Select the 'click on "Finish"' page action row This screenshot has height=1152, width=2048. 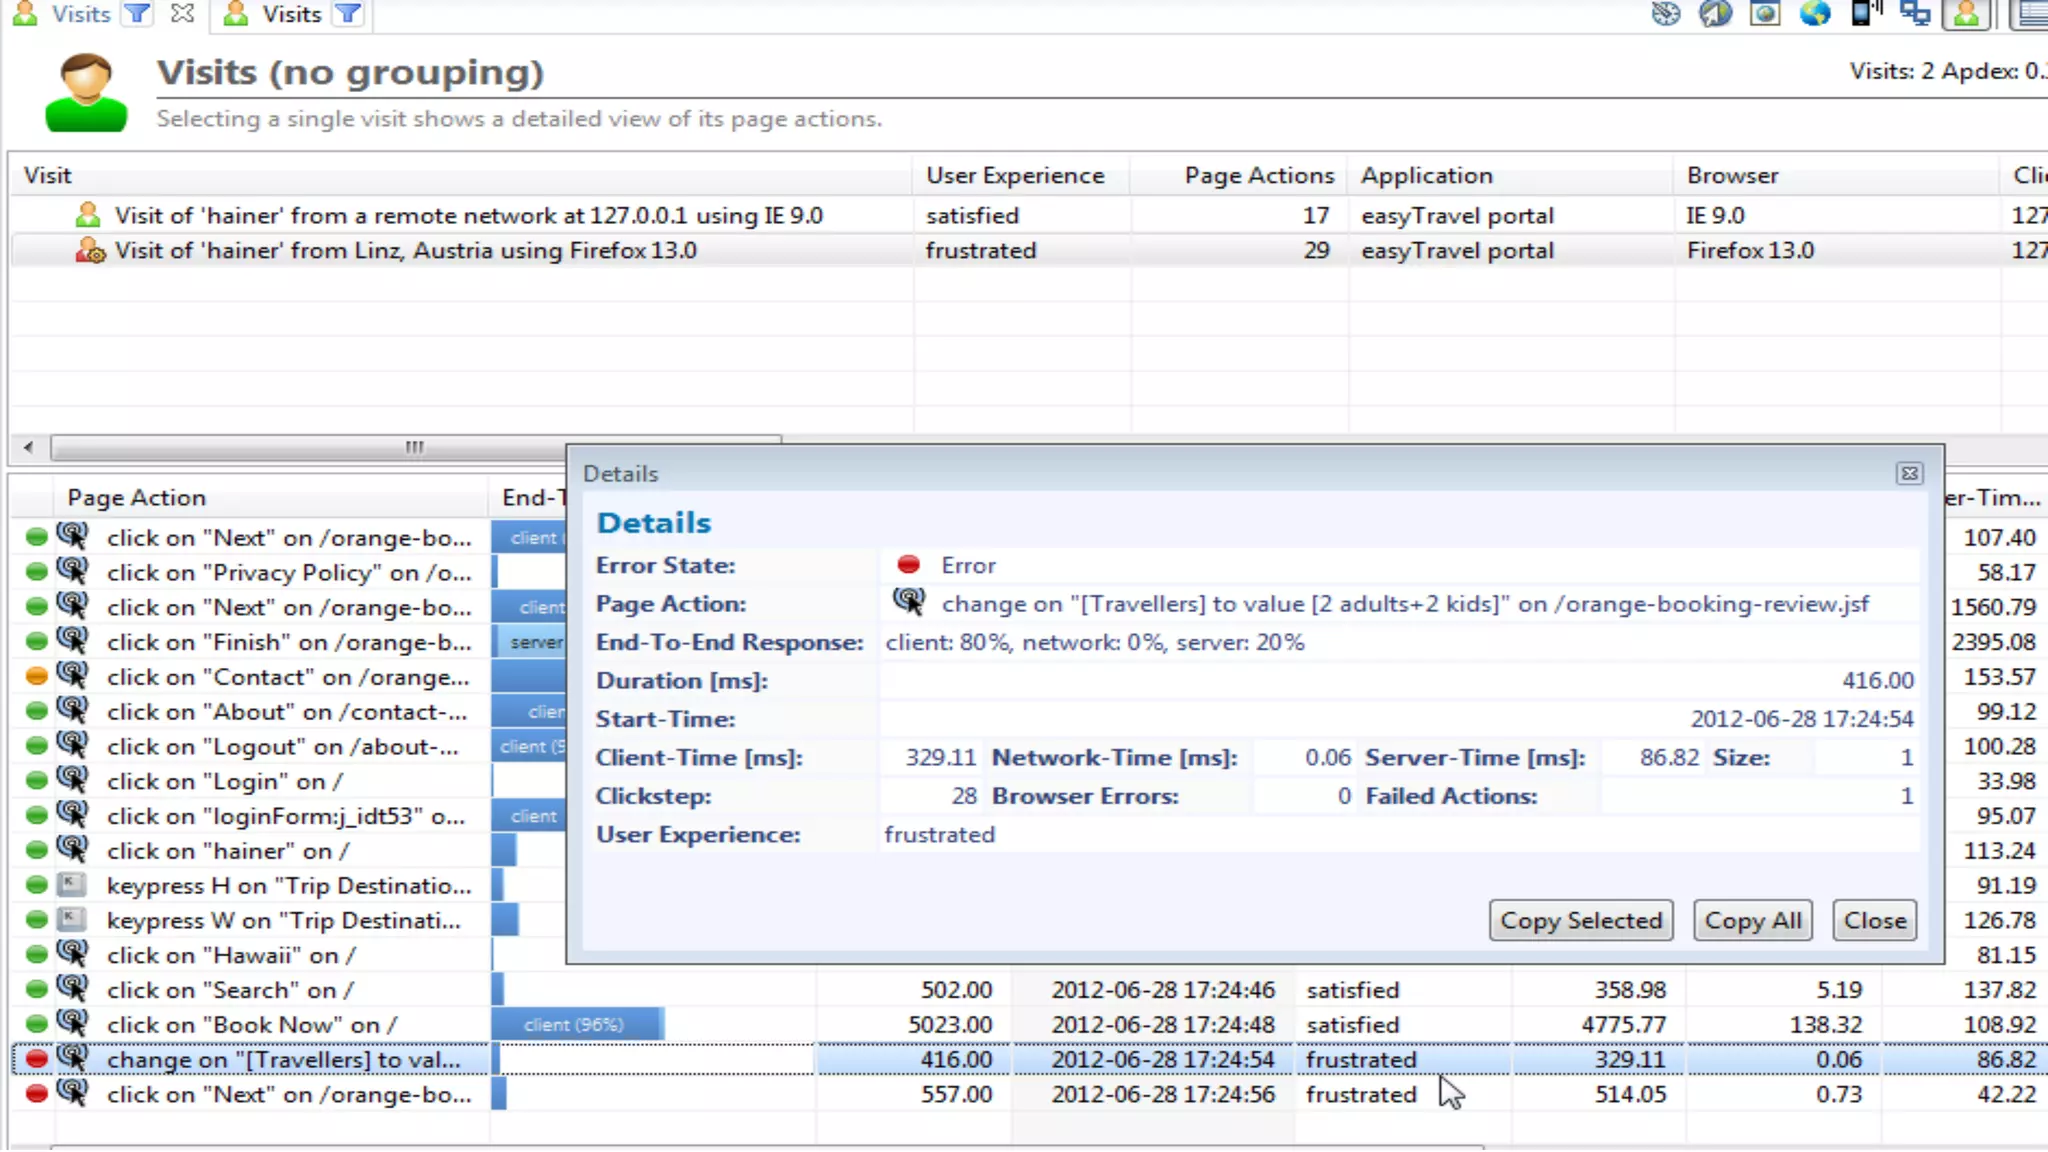point(288,642)
